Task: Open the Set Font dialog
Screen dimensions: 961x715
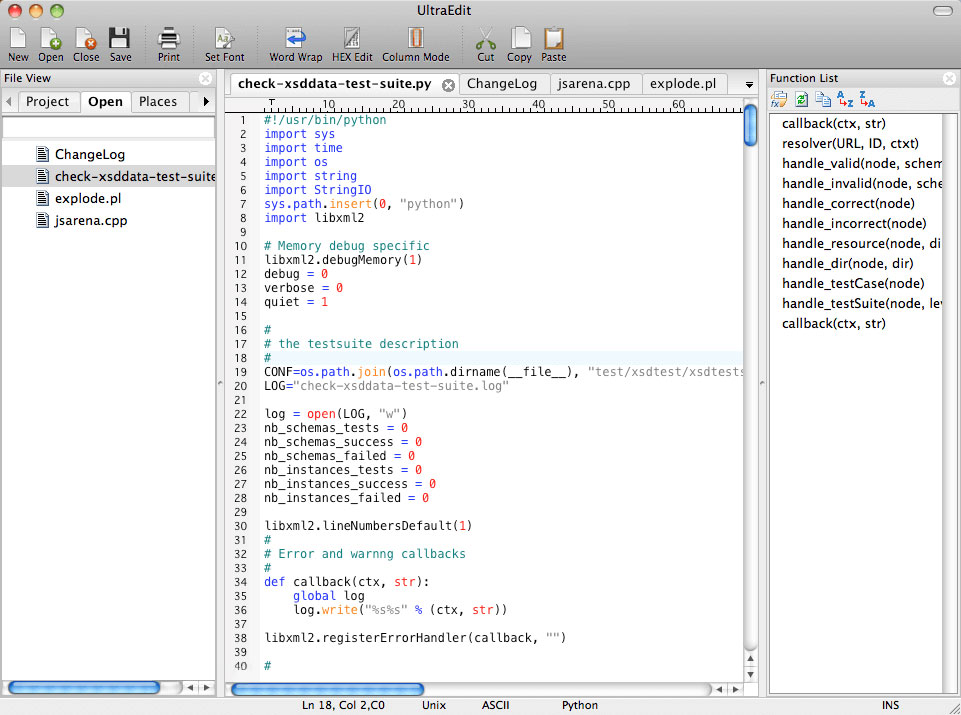Action: (x=224, y=44)
